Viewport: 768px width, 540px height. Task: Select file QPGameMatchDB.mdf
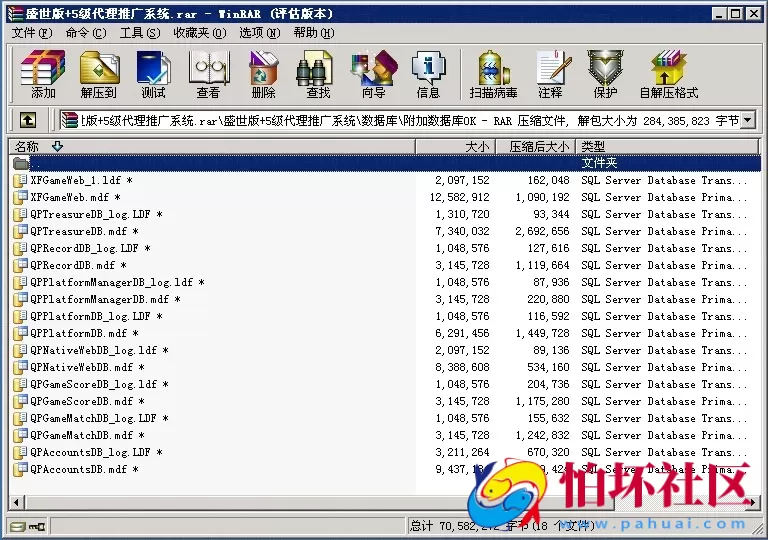pos(385,435)
